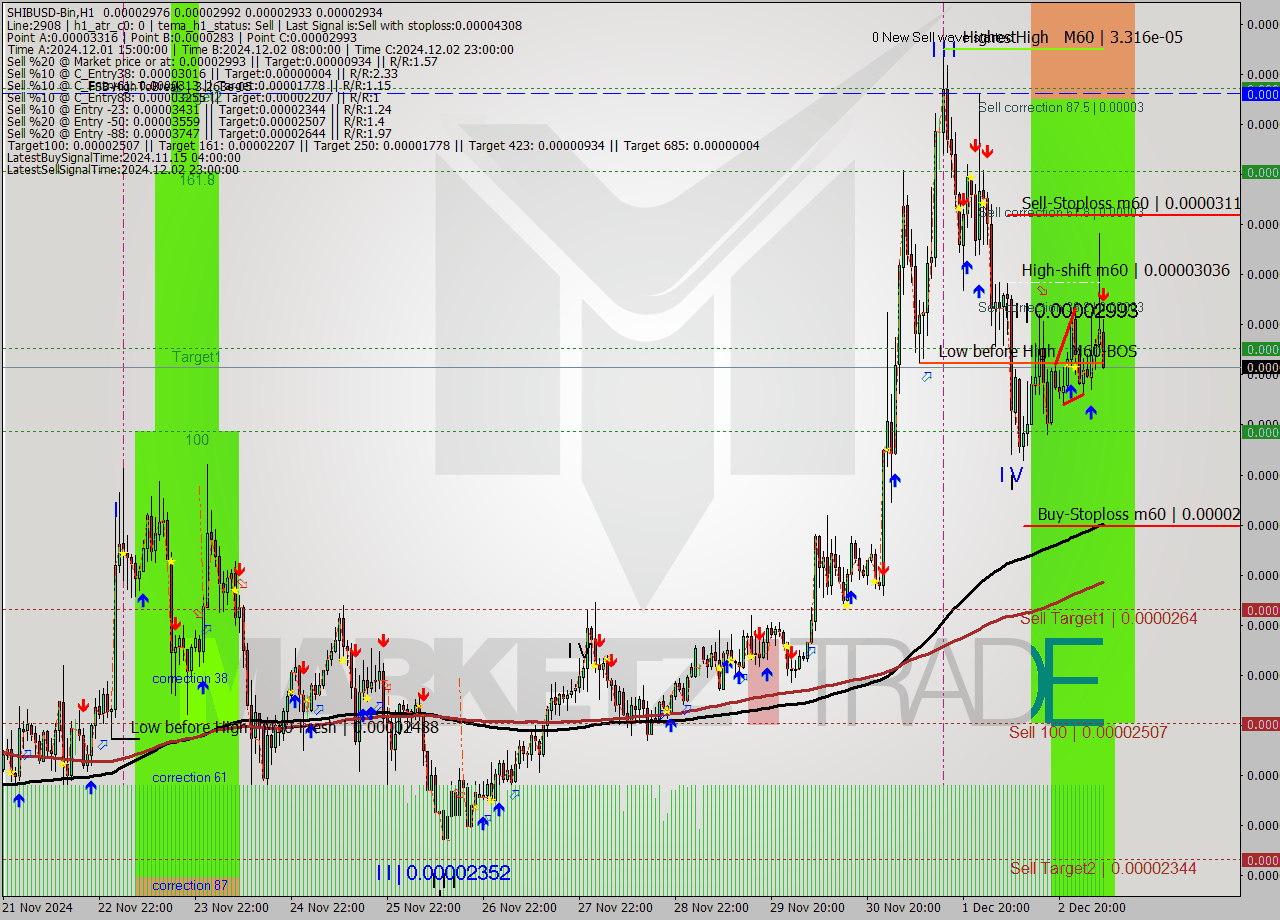The height and width of the screenshot is (920, 1280).
Task: Click the '100' Fibonacci level label
Action: coord(197,440)
